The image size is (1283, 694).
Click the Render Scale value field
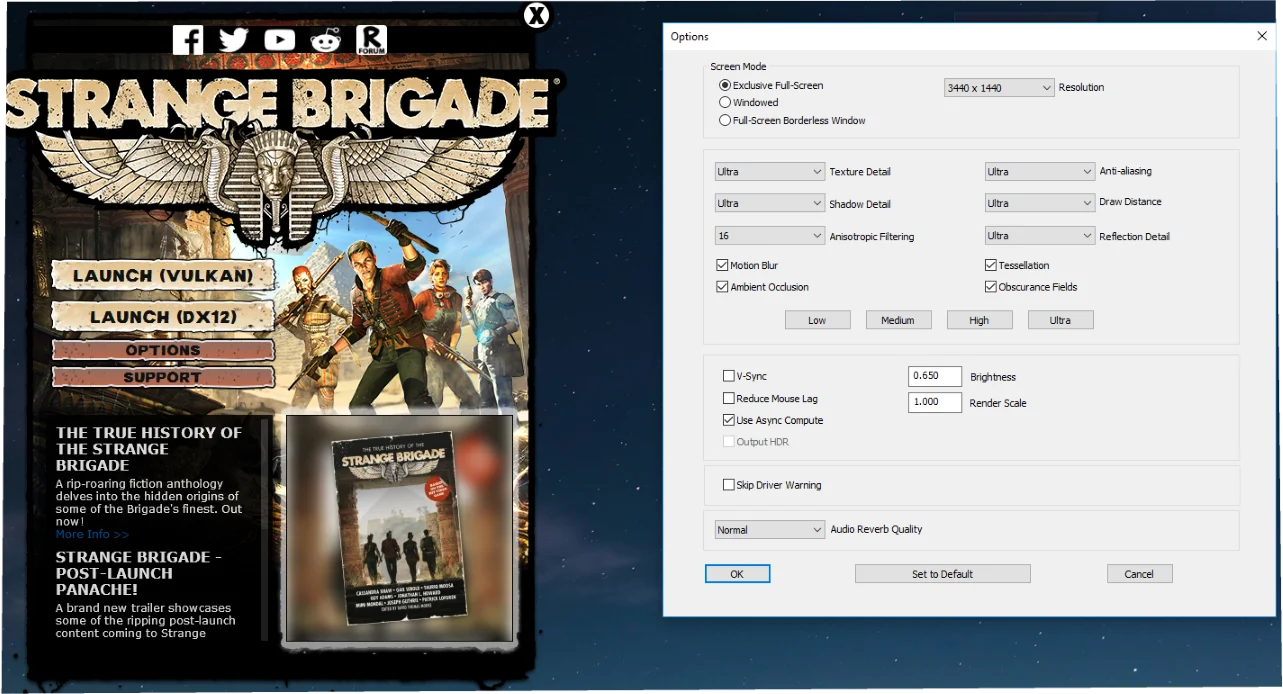(x=934, y=402)
